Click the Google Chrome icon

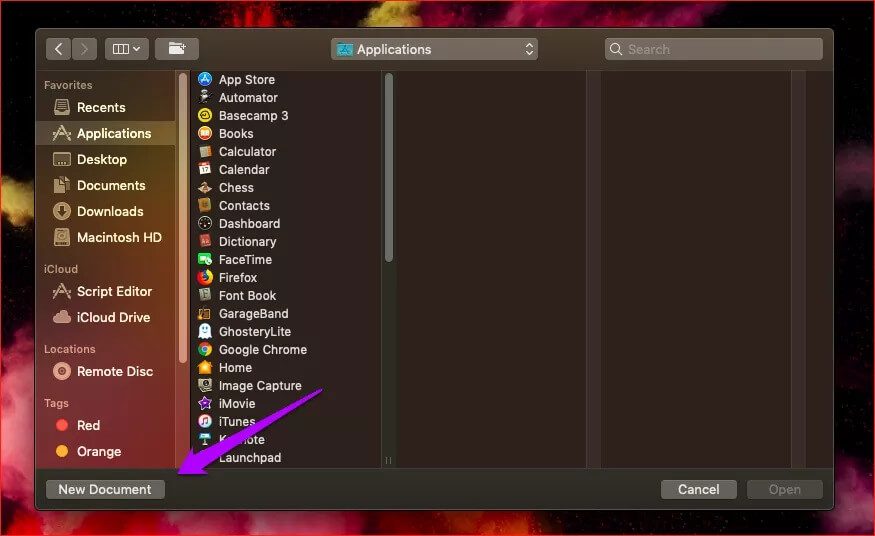point(205,349)
